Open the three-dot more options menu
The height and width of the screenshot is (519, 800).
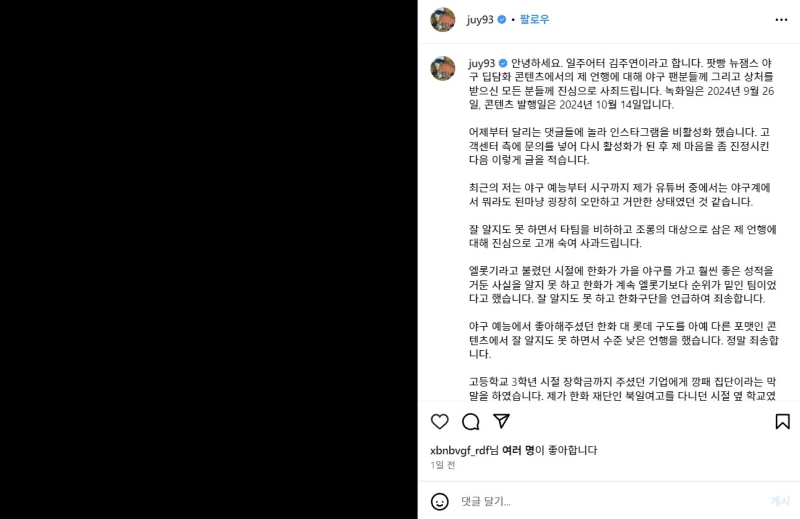781,20
